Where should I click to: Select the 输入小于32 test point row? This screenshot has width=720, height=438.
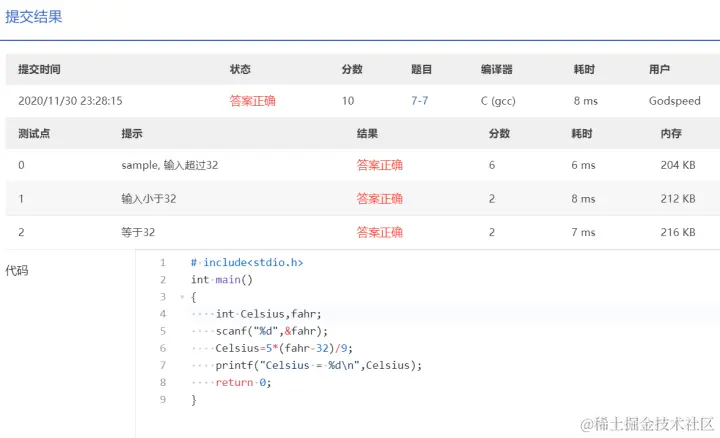(x=148, y=199)
